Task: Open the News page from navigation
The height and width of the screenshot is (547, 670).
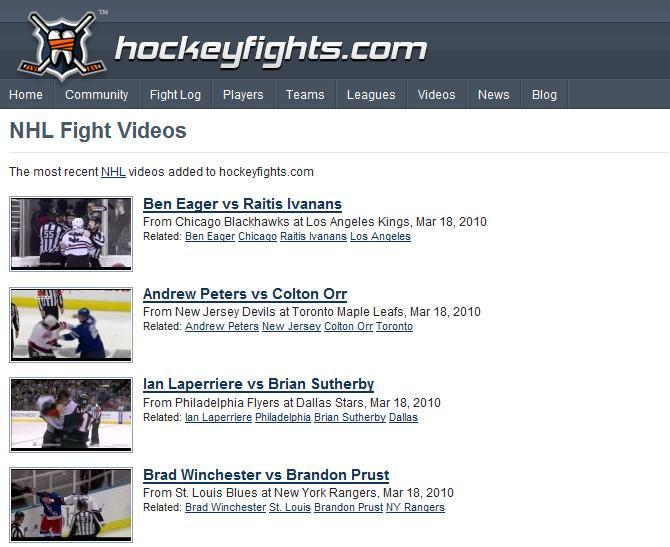Action: (494, 94)
